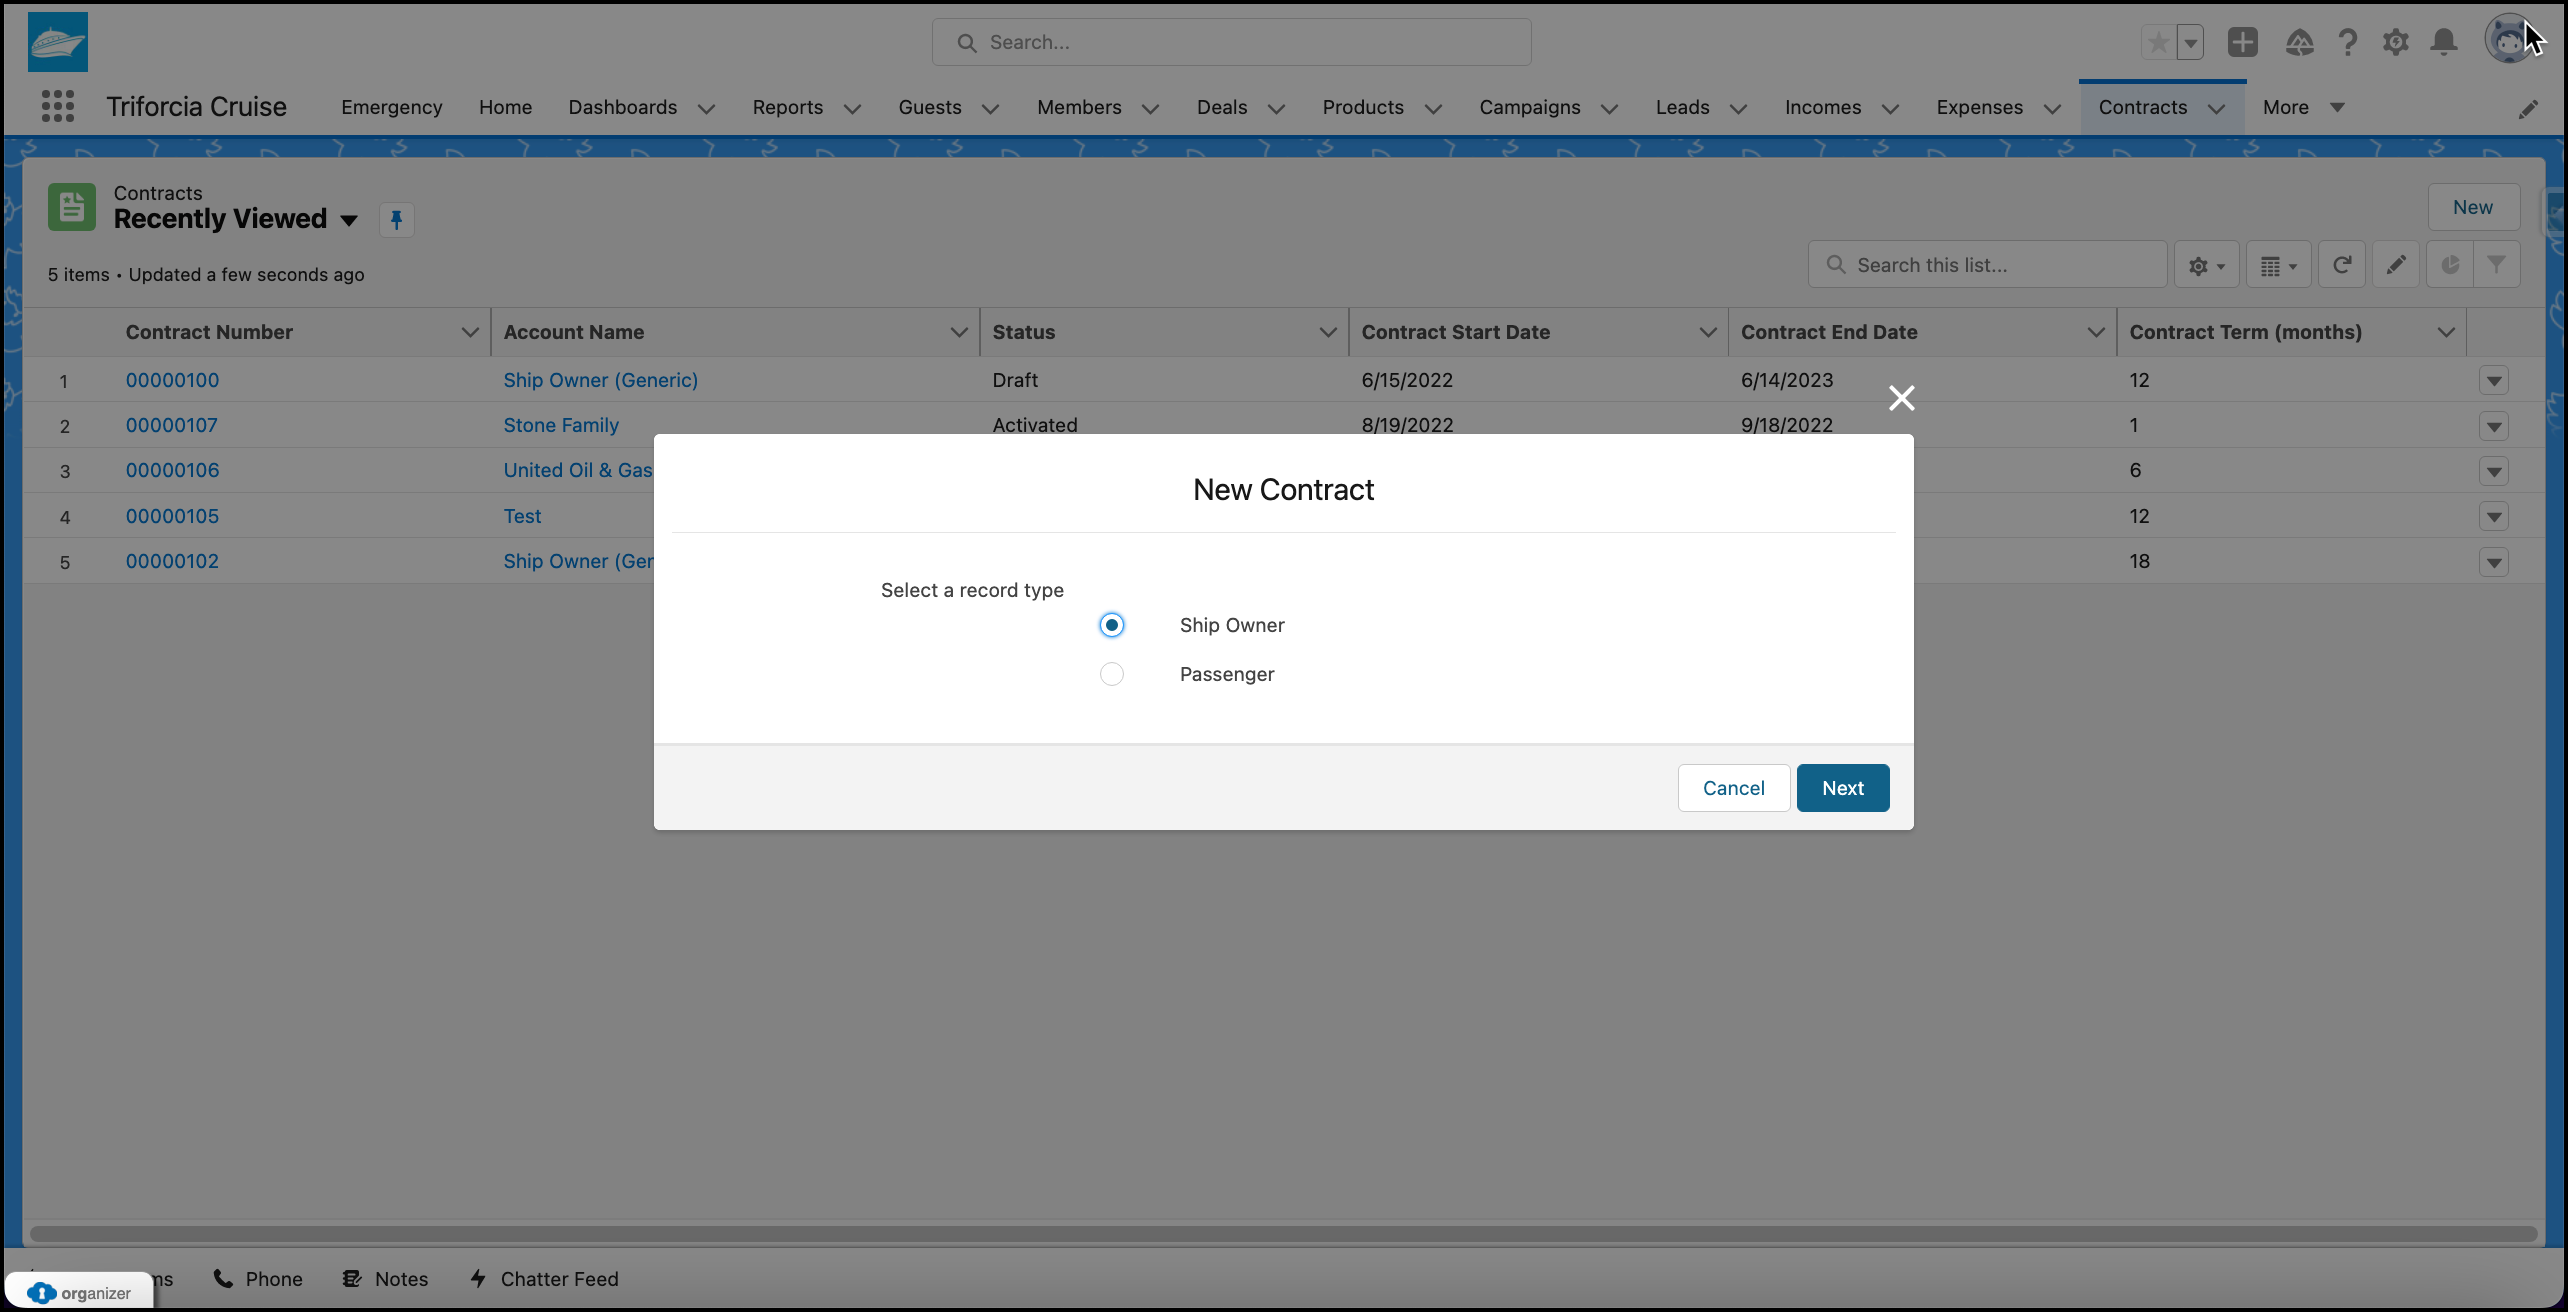Image resolution: width=2568 pixels, height=1312 pixels.
Task: Click Next in New Contract dialog
Action: pos(1842,788)
